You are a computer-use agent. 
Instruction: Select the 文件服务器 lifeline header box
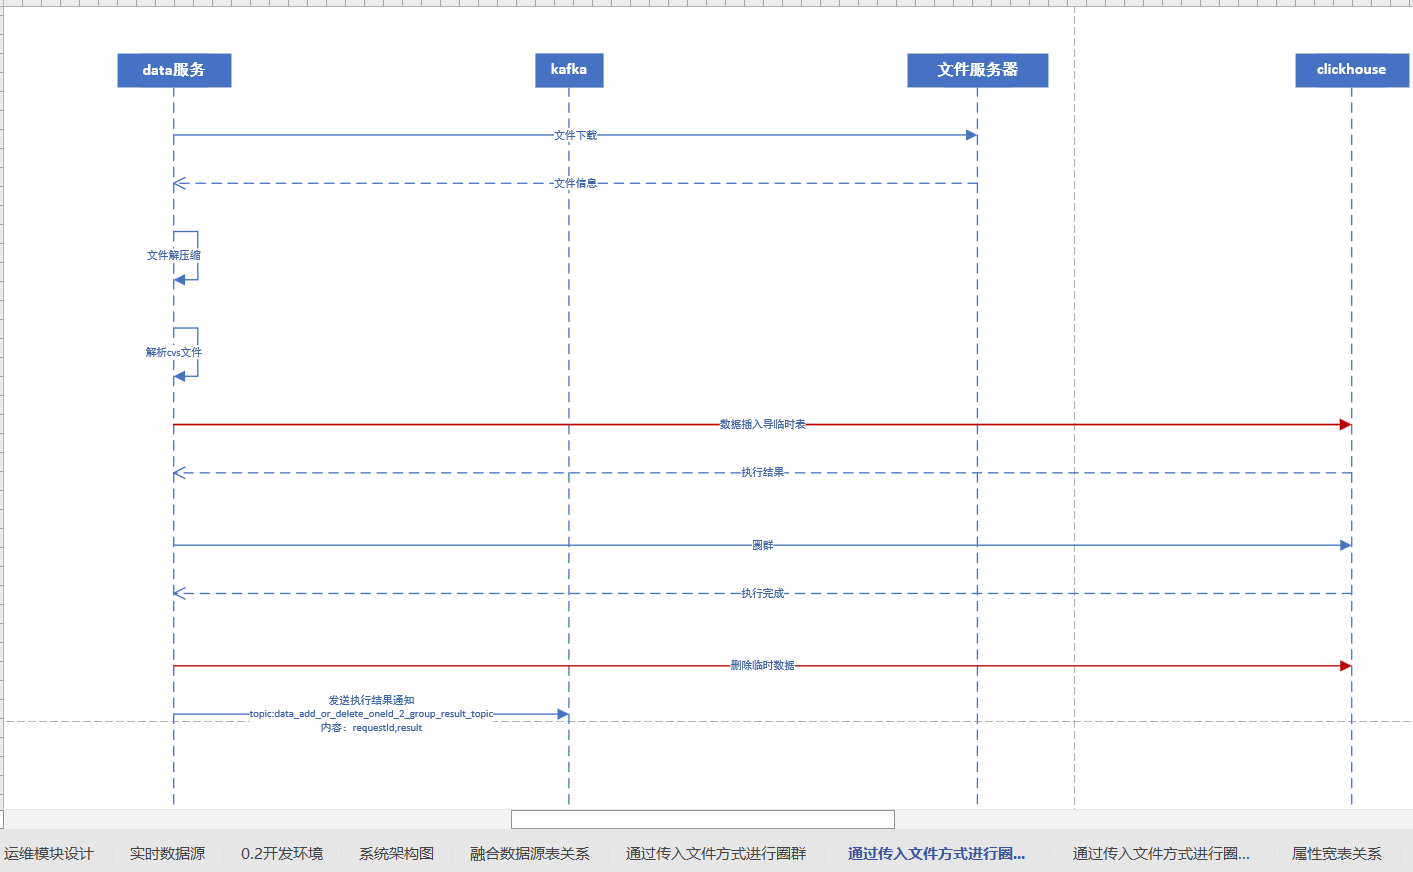click(978, 70)
